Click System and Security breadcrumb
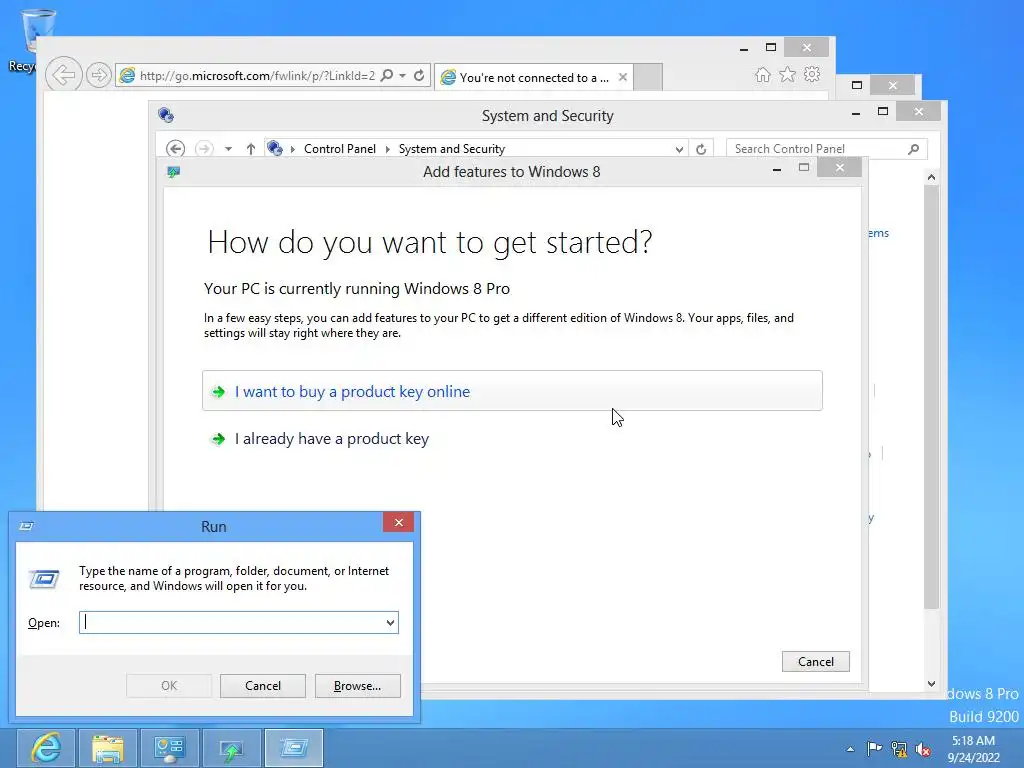The height and width of the screenshot is (768, 1024). tap(452, 149)
